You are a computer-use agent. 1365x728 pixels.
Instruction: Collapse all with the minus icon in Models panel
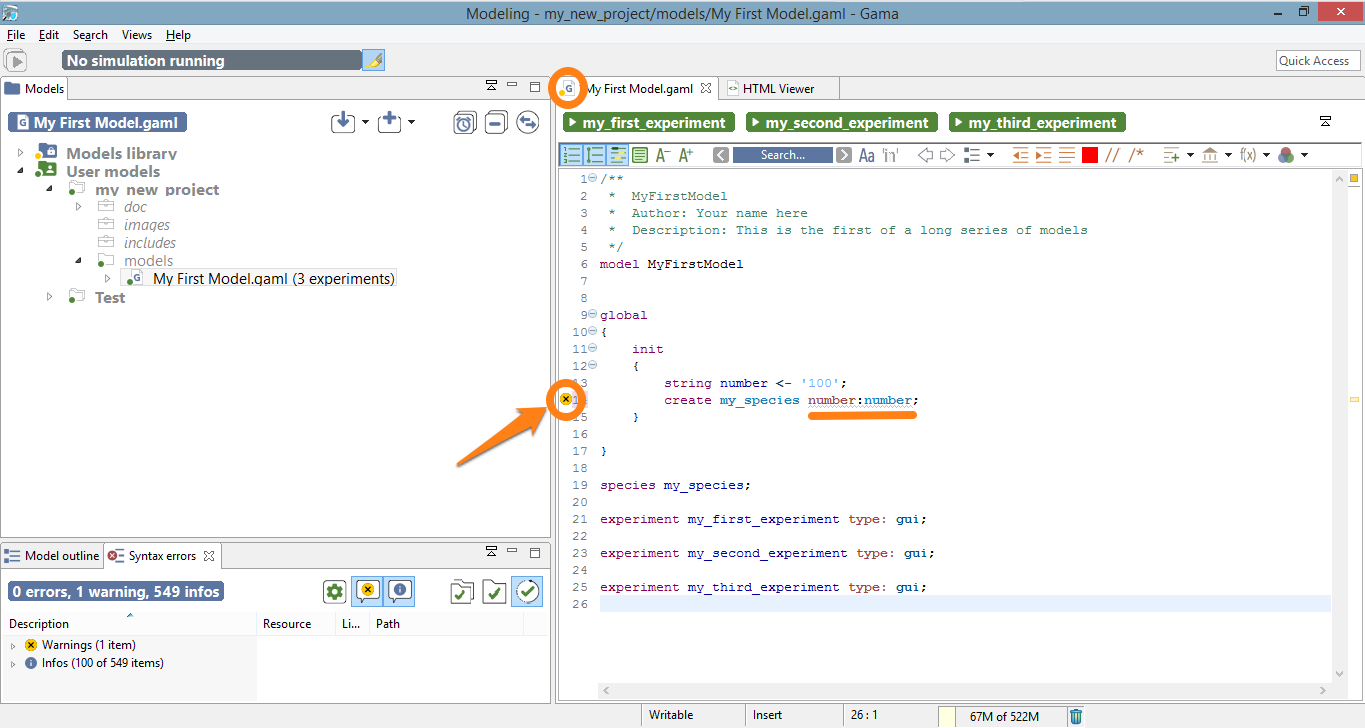click(x=496, y=122)
